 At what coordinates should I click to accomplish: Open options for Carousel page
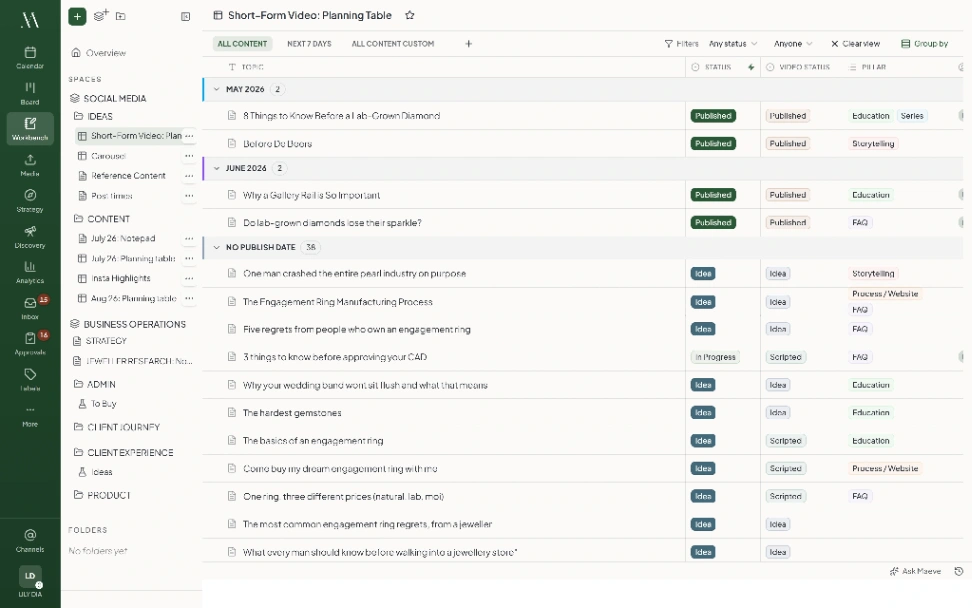189,156
